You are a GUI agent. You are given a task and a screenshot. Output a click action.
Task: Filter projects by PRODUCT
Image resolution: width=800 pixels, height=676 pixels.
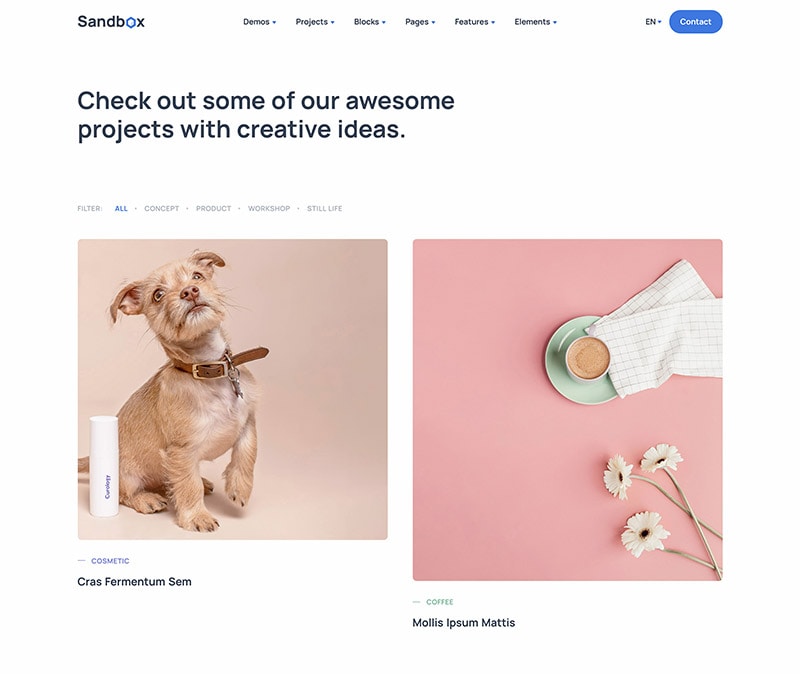(213, 209)
